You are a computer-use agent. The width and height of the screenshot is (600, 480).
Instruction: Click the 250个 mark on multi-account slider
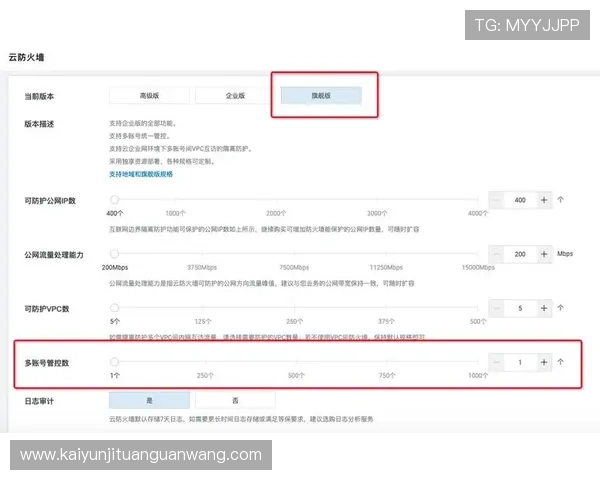(205, 376)
